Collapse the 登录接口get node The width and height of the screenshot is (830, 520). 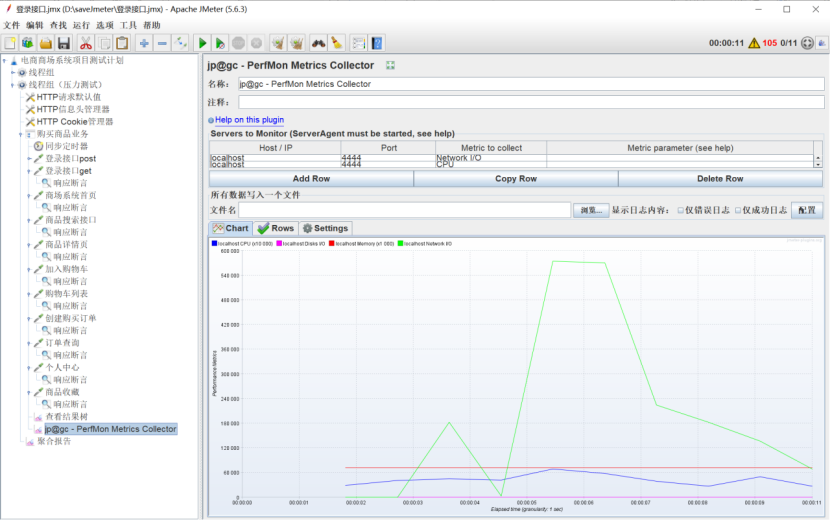(x=29, y=171)
